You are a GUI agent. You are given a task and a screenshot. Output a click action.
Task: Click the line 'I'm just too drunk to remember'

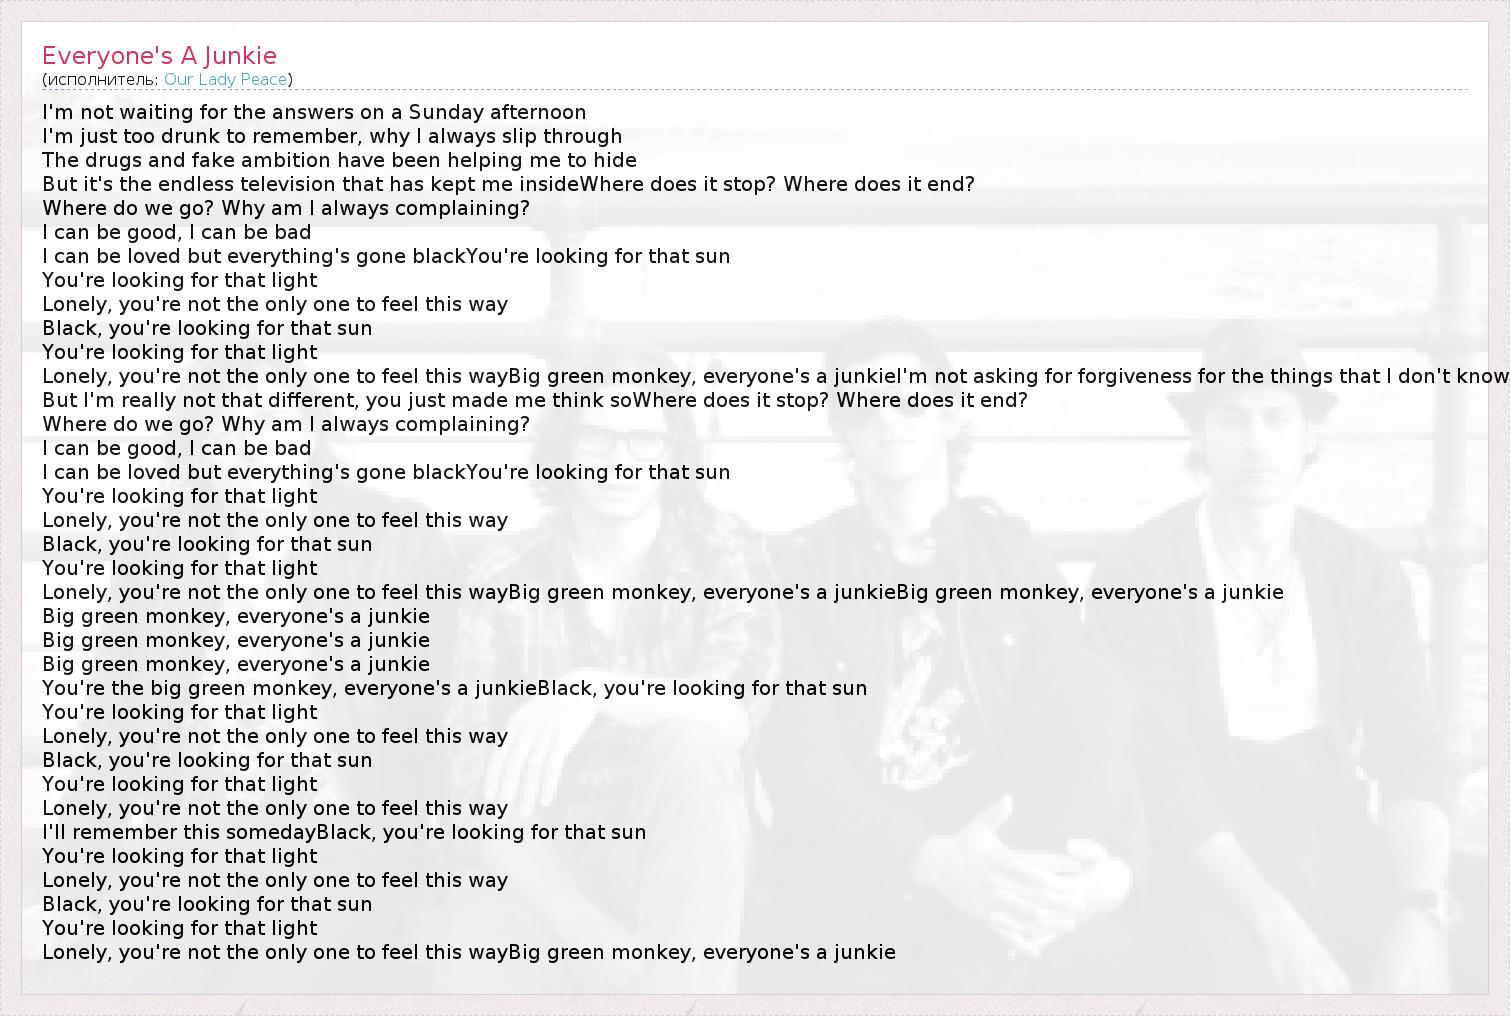[332, 136]
